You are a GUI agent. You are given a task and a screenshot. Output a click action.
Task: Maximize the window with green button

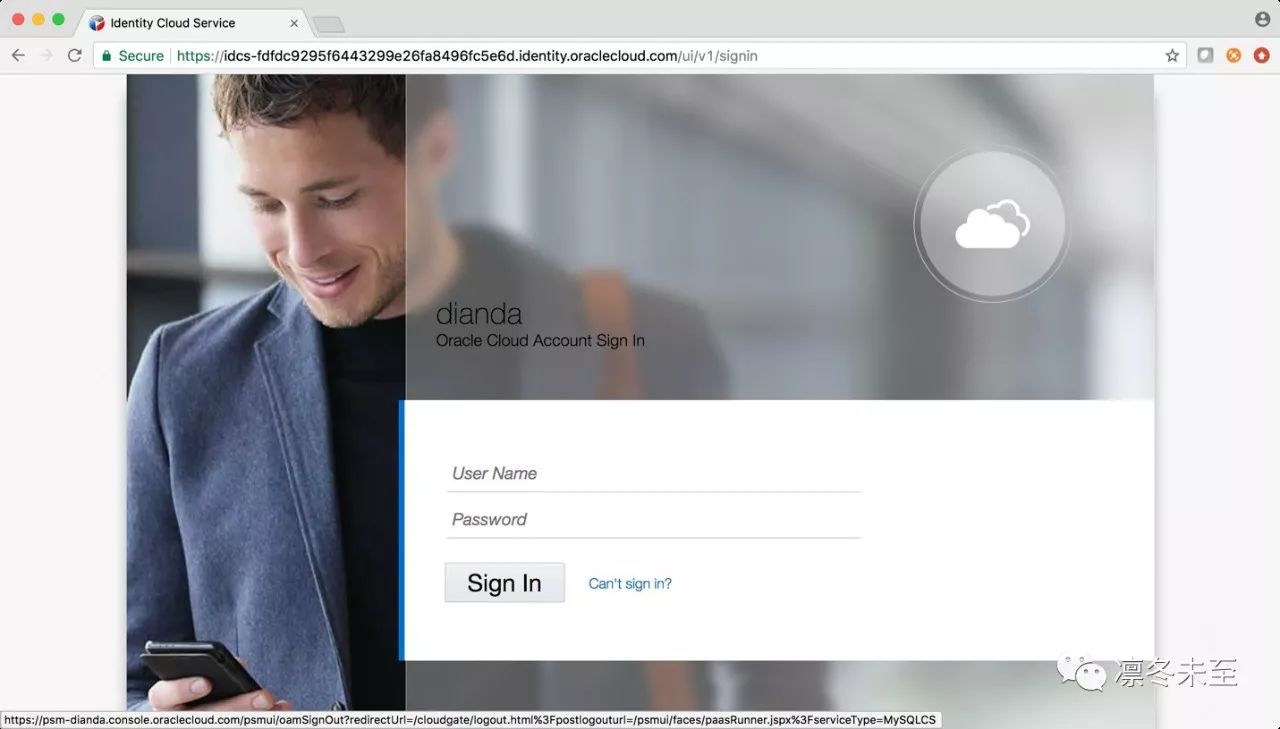tap(58, 20)
